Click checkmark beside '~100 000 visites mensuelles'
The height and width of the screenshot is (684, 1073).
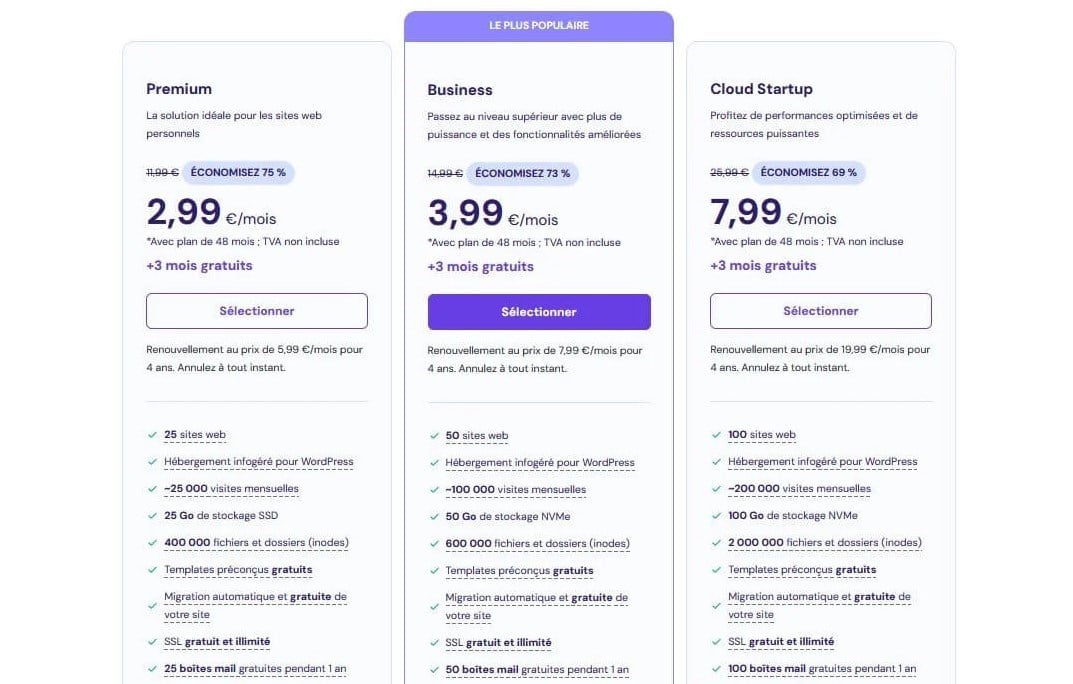(434, 490)
